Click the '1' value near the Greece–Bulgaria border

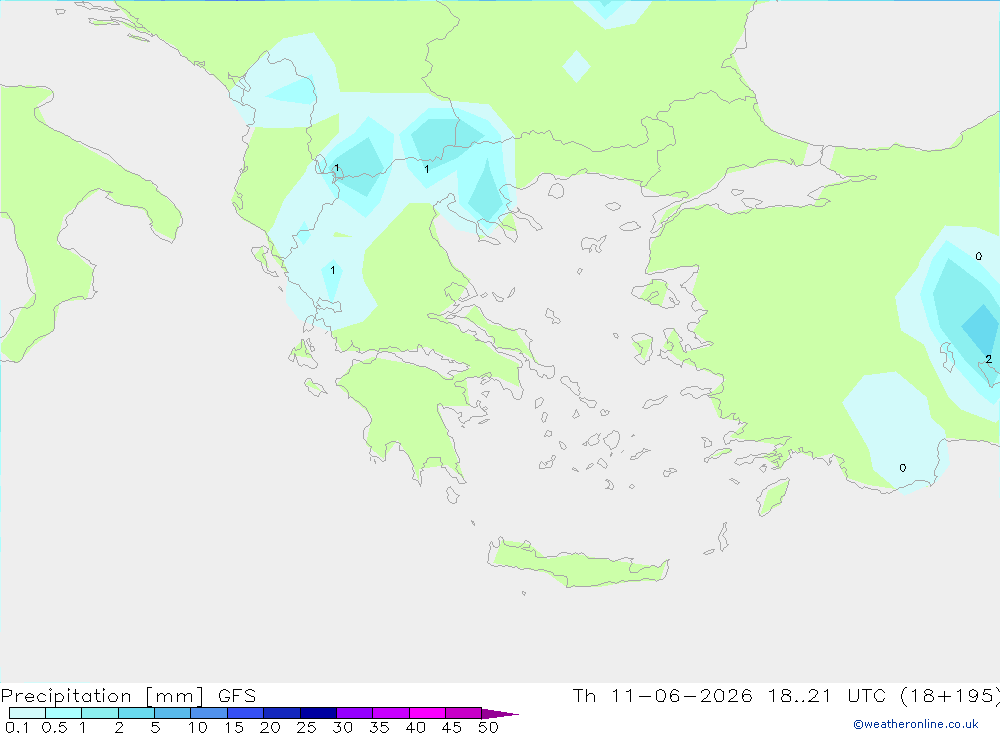[x=427, y=169]
